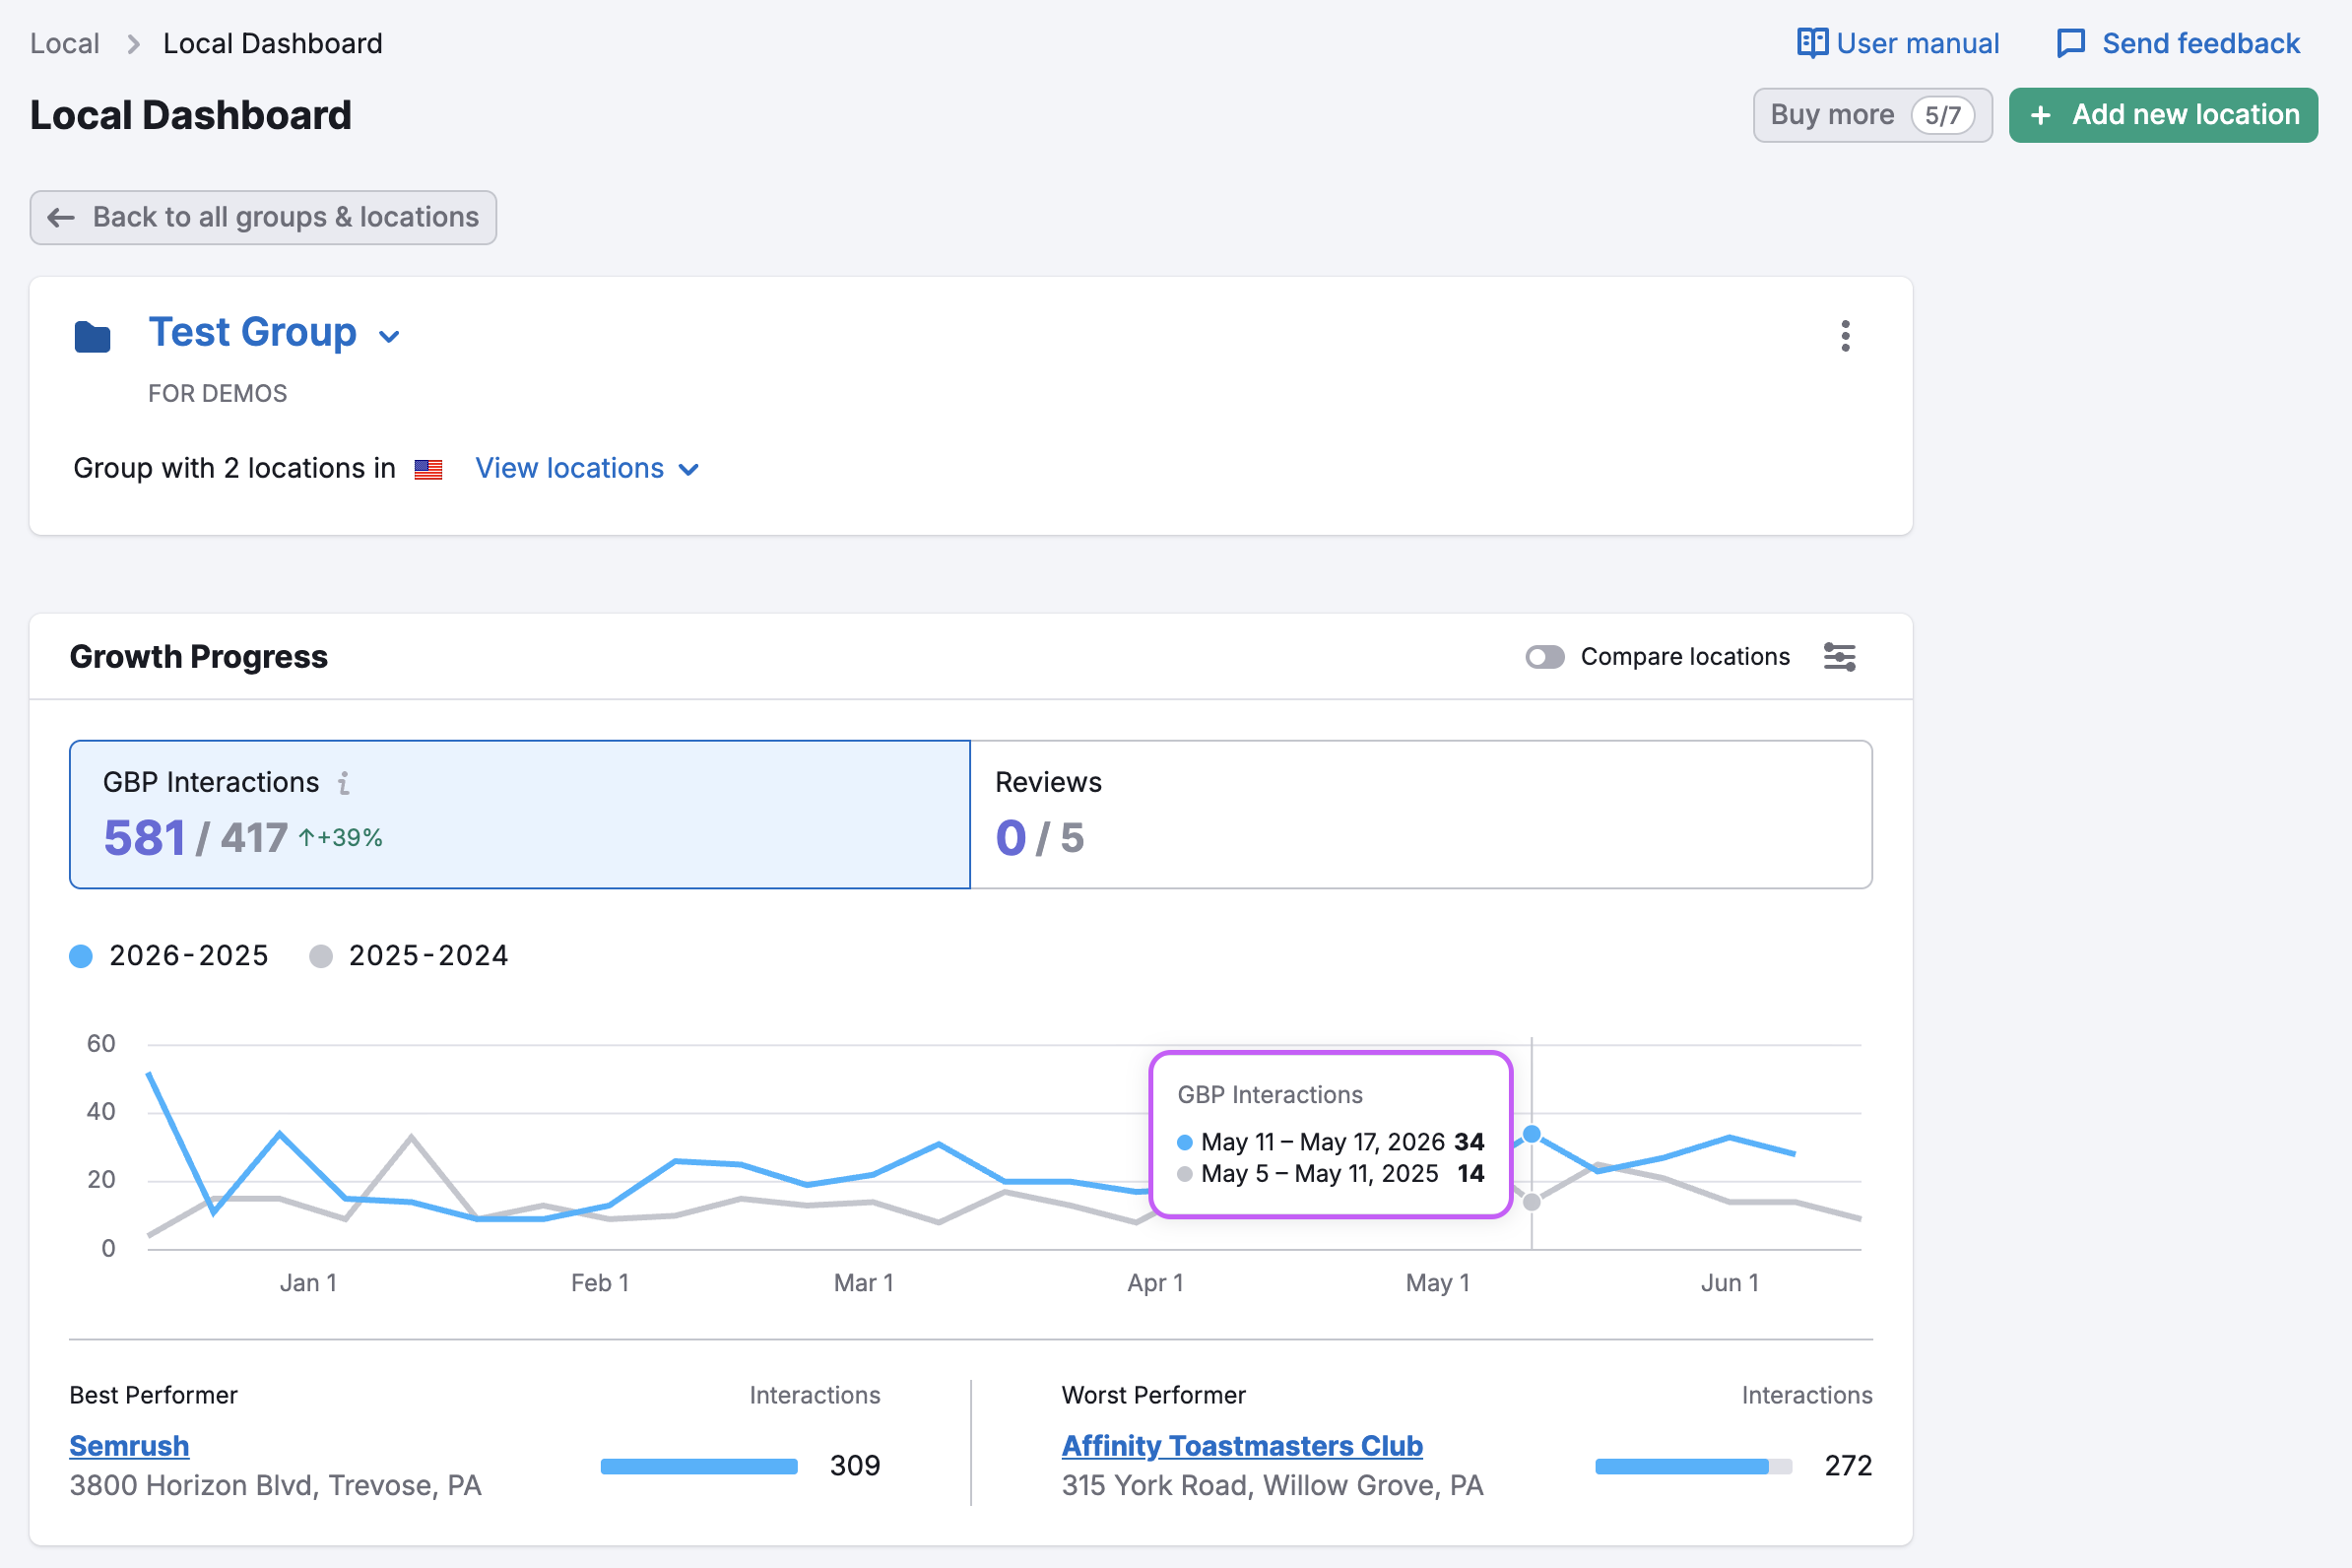
Task: Toggle the 2025-2024 legend series
Action: 409,956
